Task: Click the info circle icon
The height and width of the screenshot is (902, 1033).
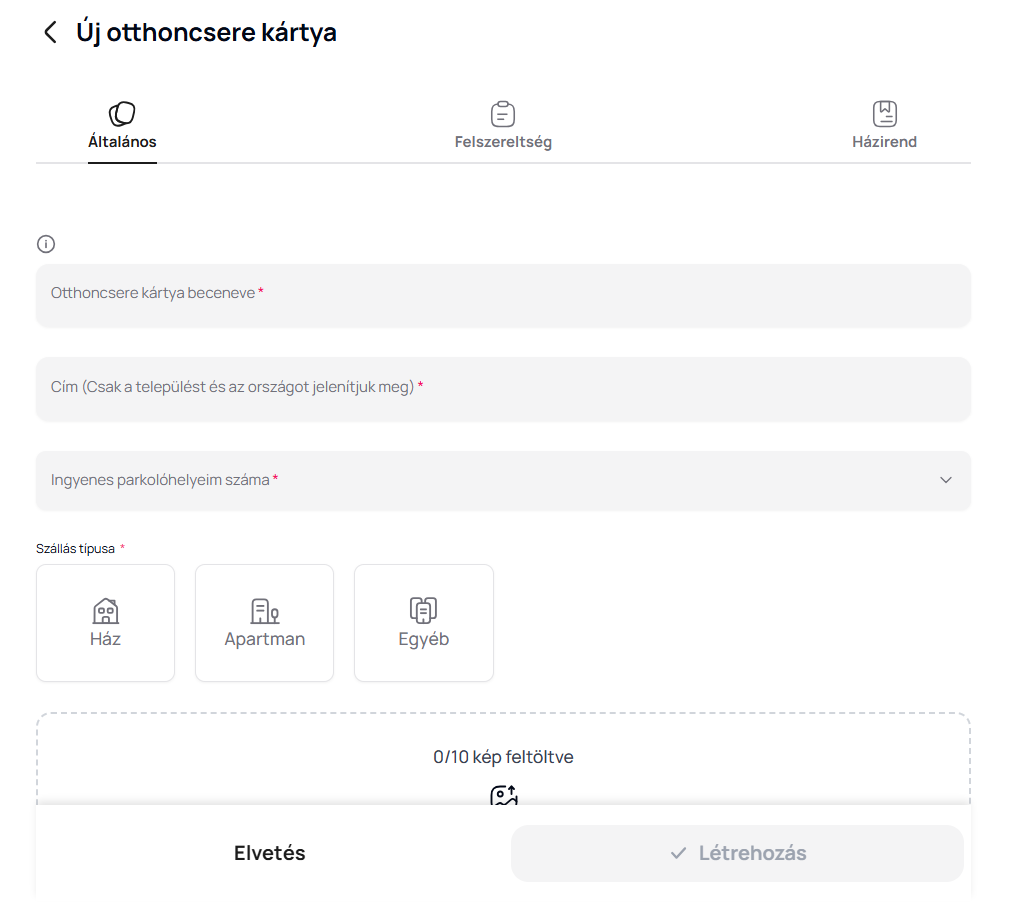Action: (x=46, y=244)
